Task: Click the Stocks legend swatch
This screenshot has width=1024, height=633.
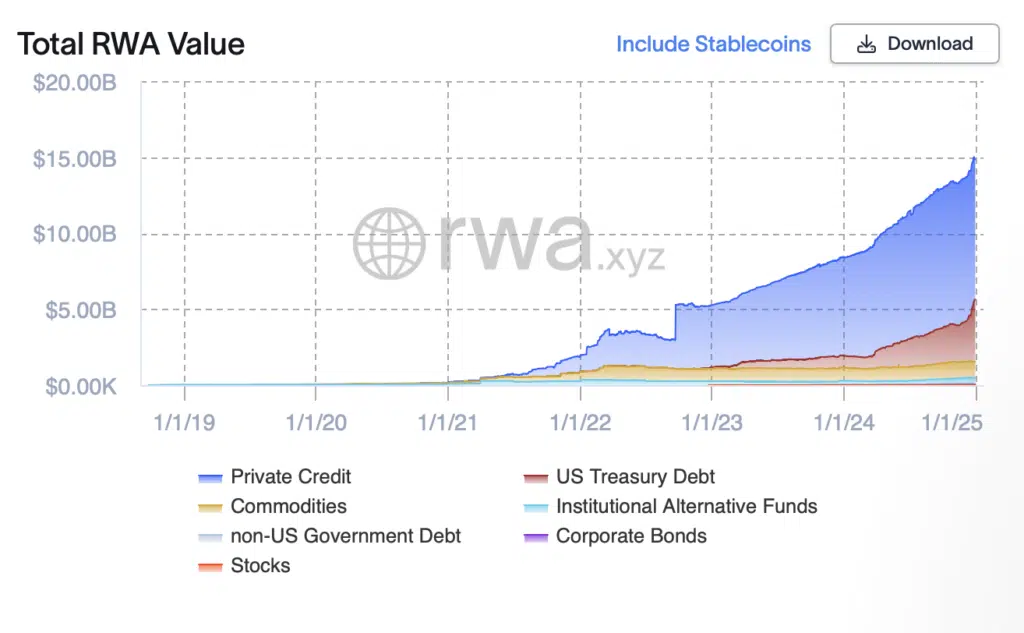Action: [x=211, y=566]
